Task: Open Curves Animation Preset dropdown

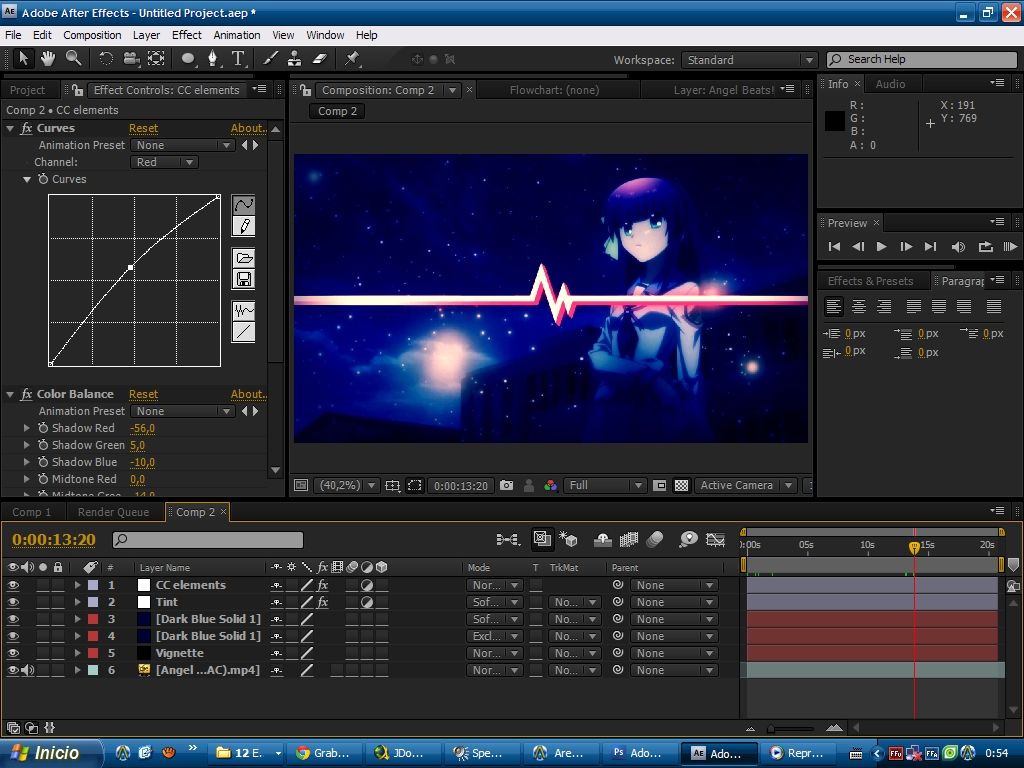Action: pos(182,145)
